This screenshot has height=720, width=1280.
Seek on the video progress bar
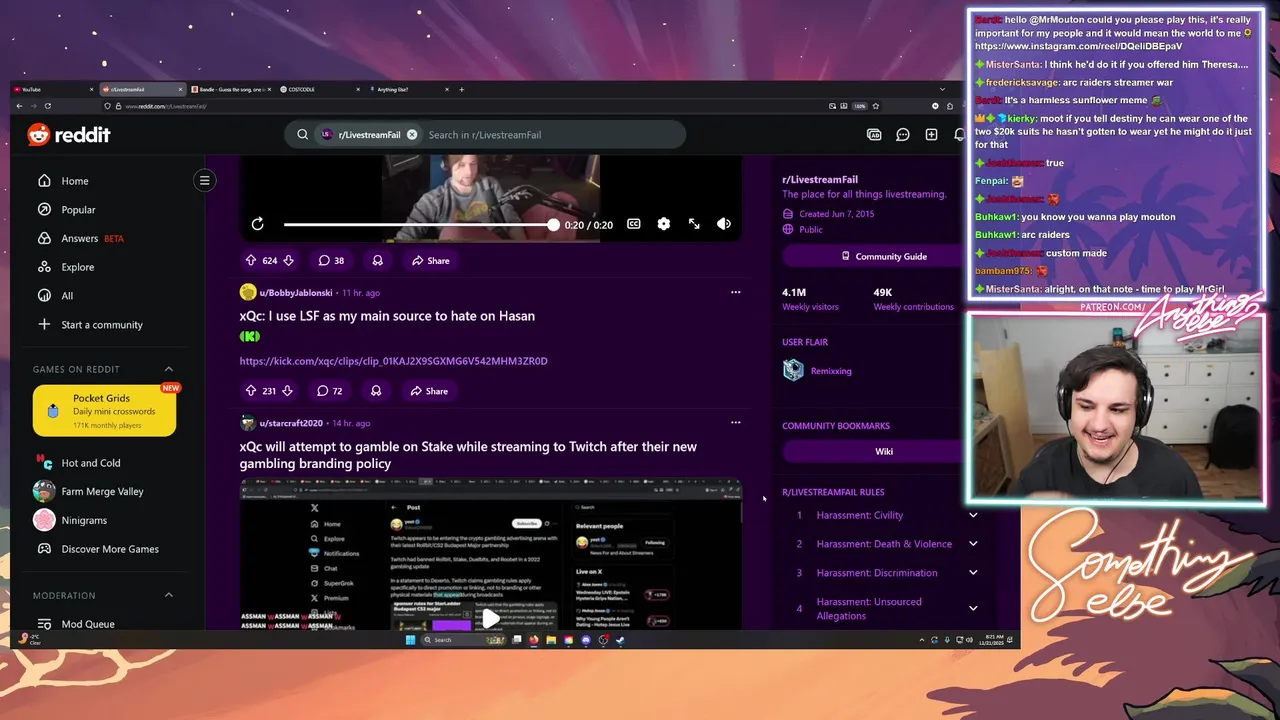click(x=419, y=225)
